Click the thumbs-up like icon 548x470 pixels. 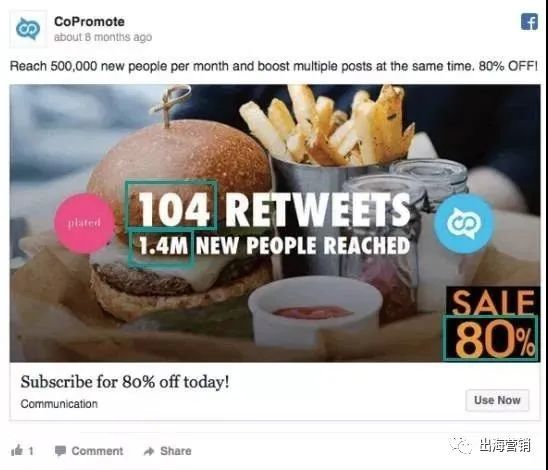[17, 451]
